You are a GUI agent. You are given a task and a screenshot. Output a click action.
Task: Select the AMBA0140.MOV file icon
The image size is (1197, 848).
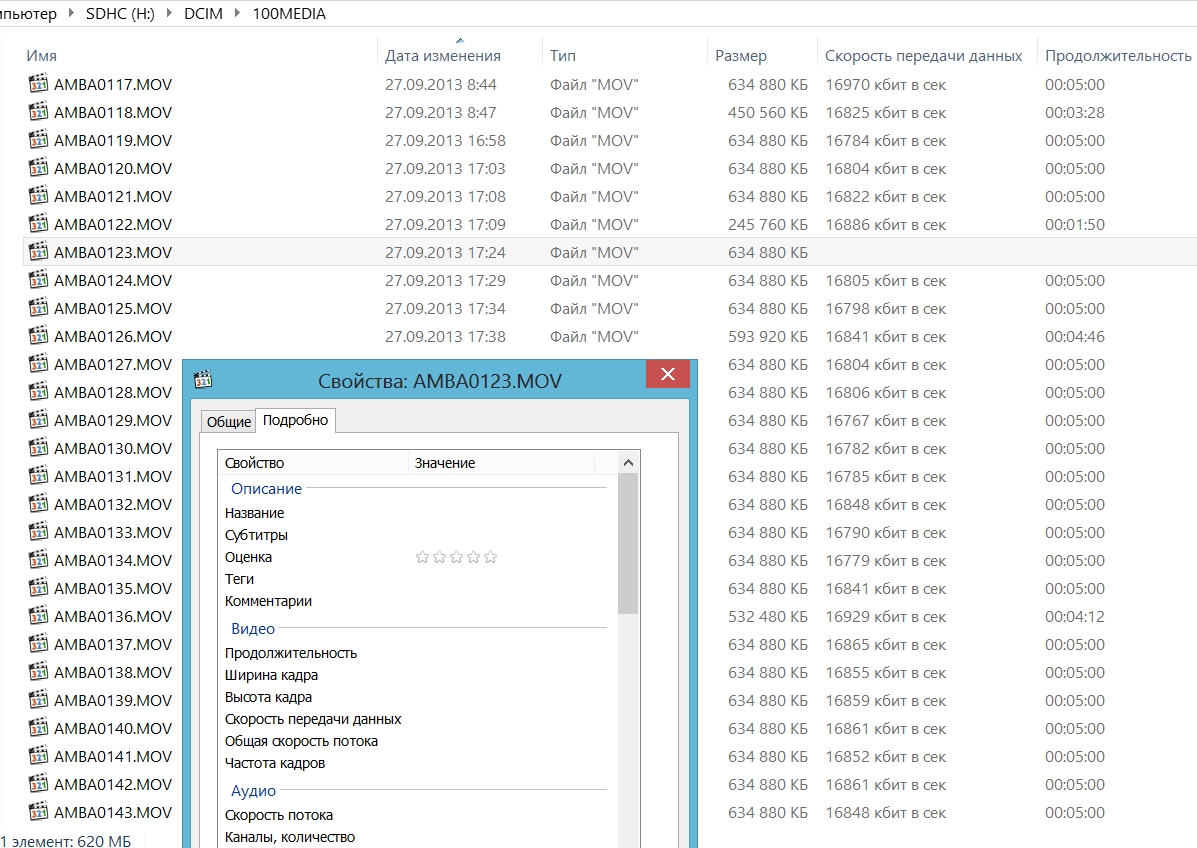point(39,728)
